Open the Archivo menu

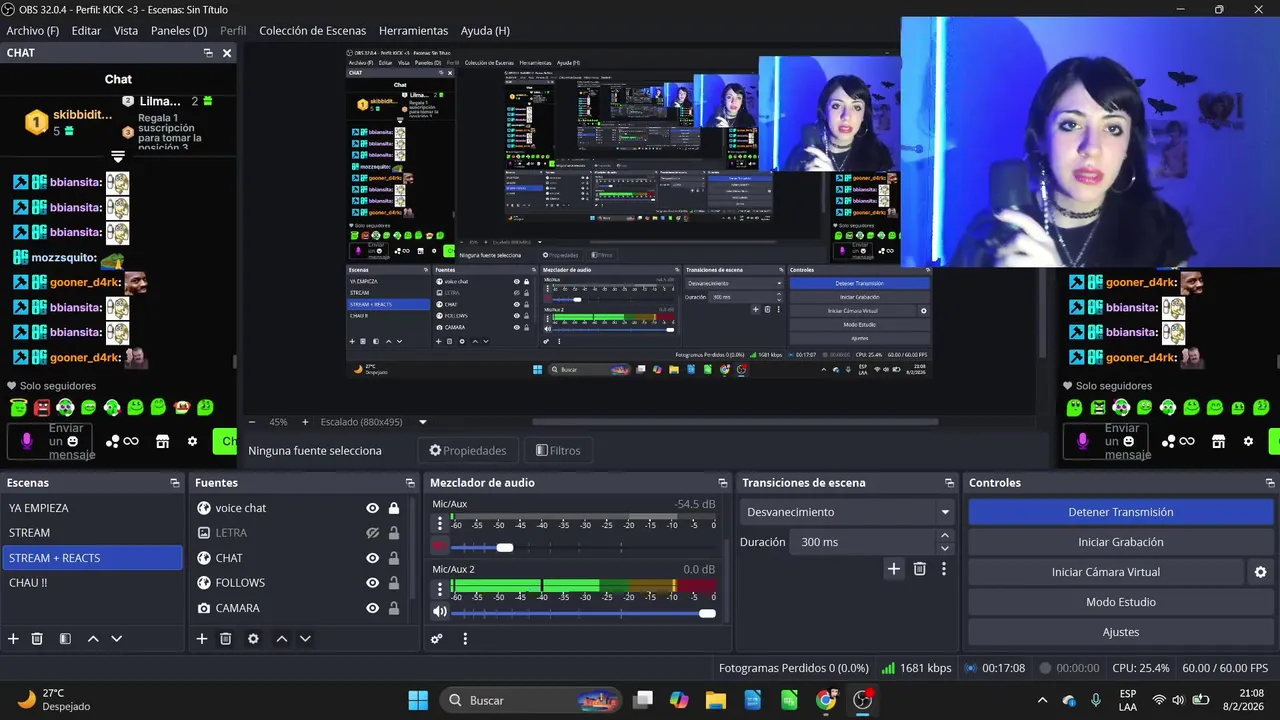click(x=33, y=30)
